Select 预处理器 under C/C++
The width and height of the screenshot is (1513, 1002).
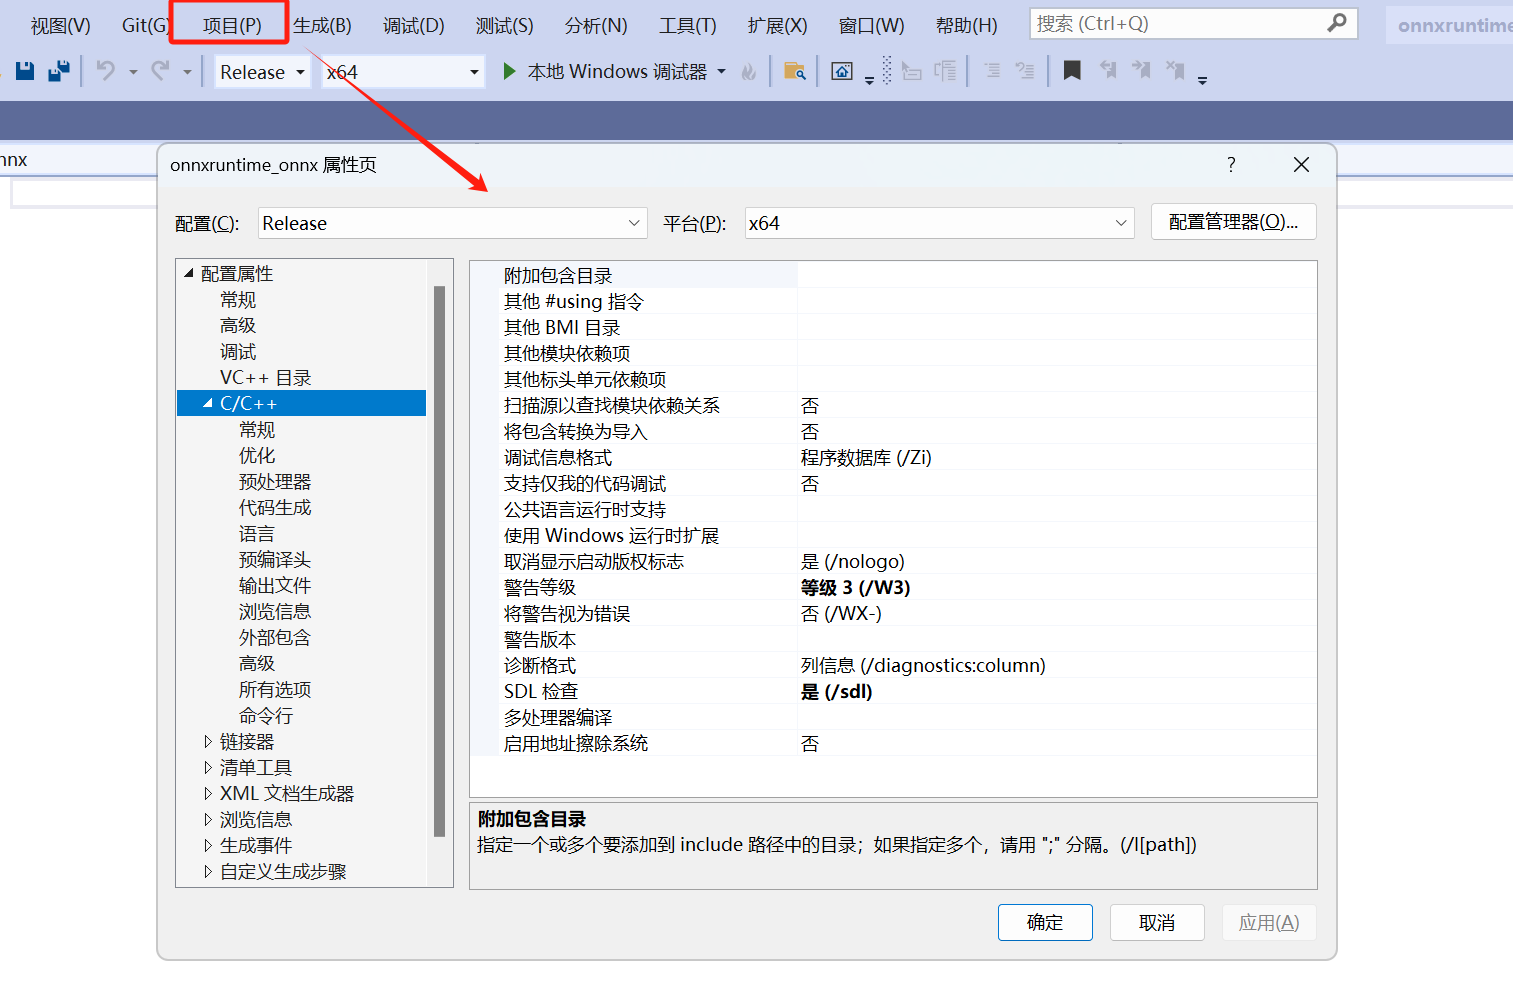[275, 481]
